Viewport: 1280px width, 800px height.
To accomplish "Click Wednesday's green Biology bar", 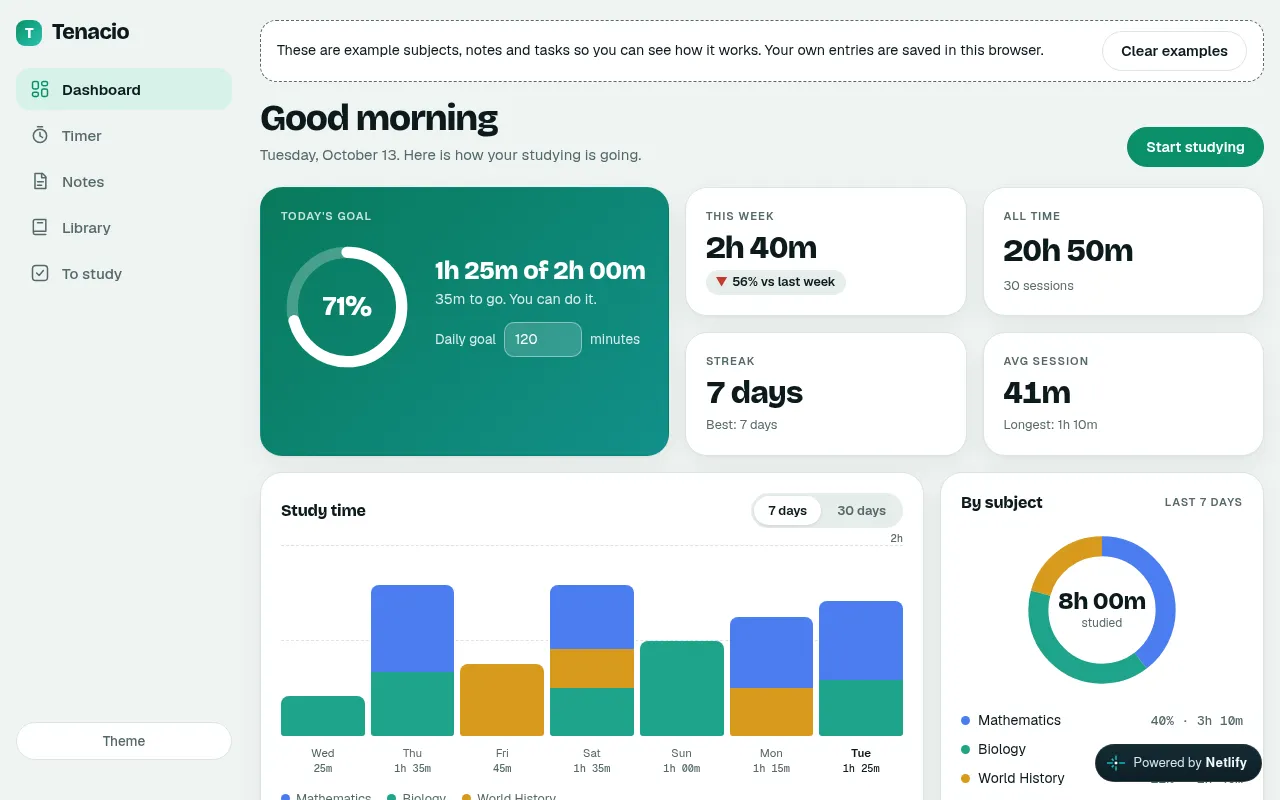I will (x=323, y=716).
